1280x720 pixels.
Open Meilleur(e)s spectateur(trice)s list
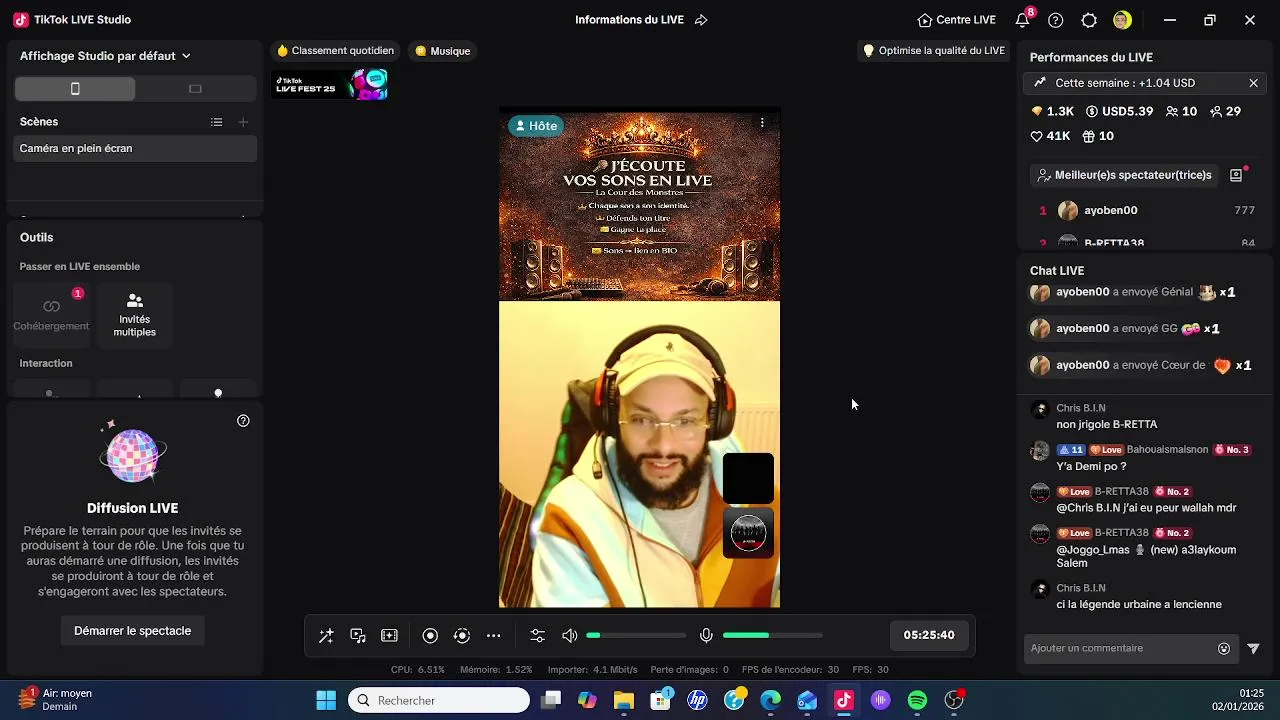tap(1124, 175)
